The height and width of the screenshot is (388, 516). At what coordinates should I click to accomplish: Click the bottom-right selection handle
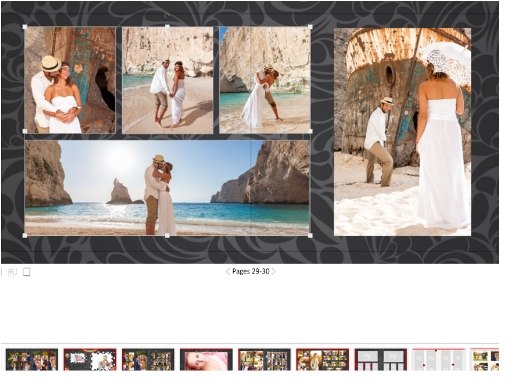click(x=310, y=235)
